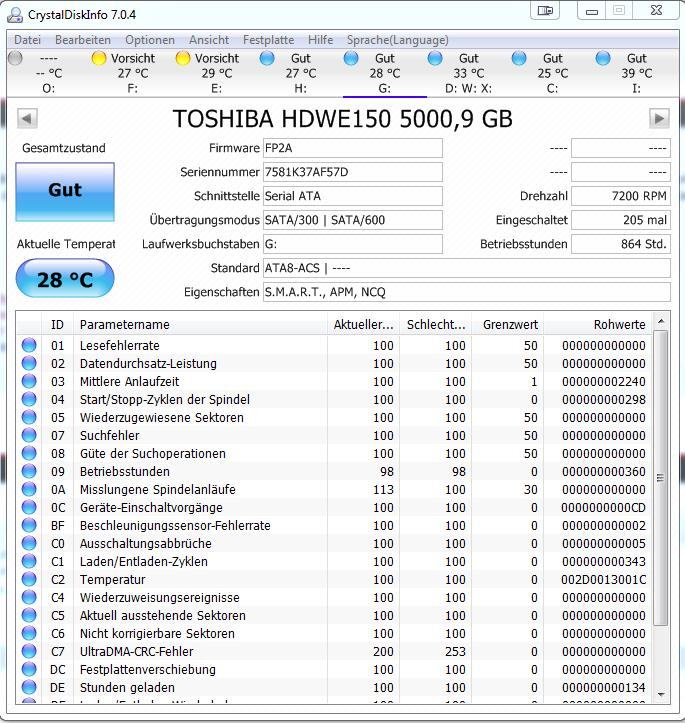Click status icon of Mittlere Anlaufzeit row

pyautogui.click(x=29, y=381)
